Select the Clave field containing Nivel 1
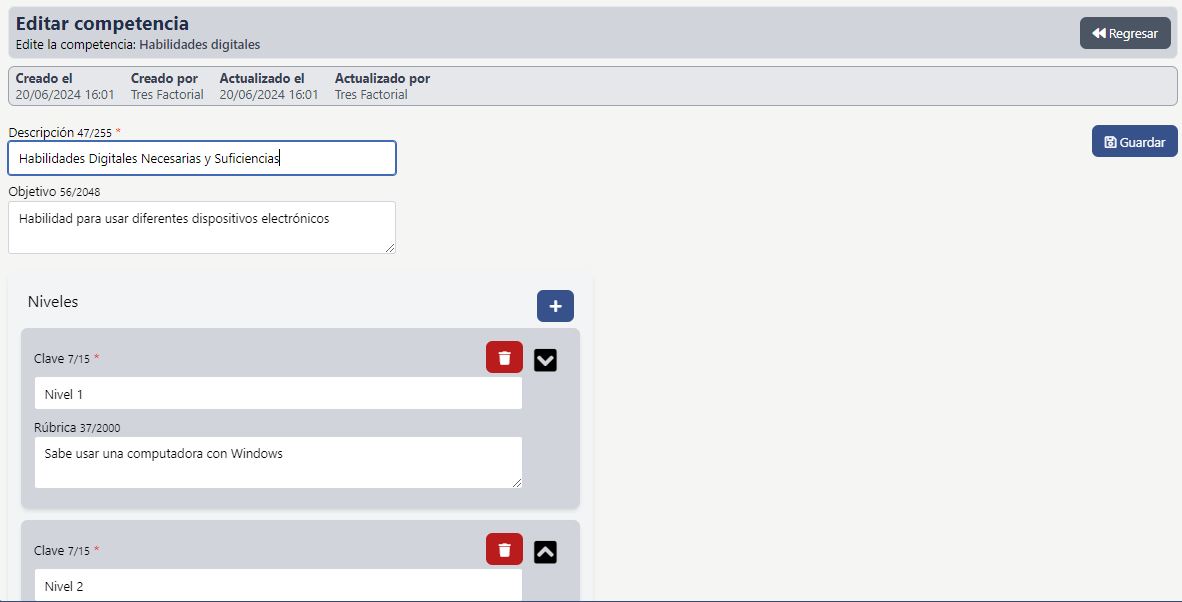Image resolution: width=1182 pixels, height=602 pixels. click(x=278, y=394)
